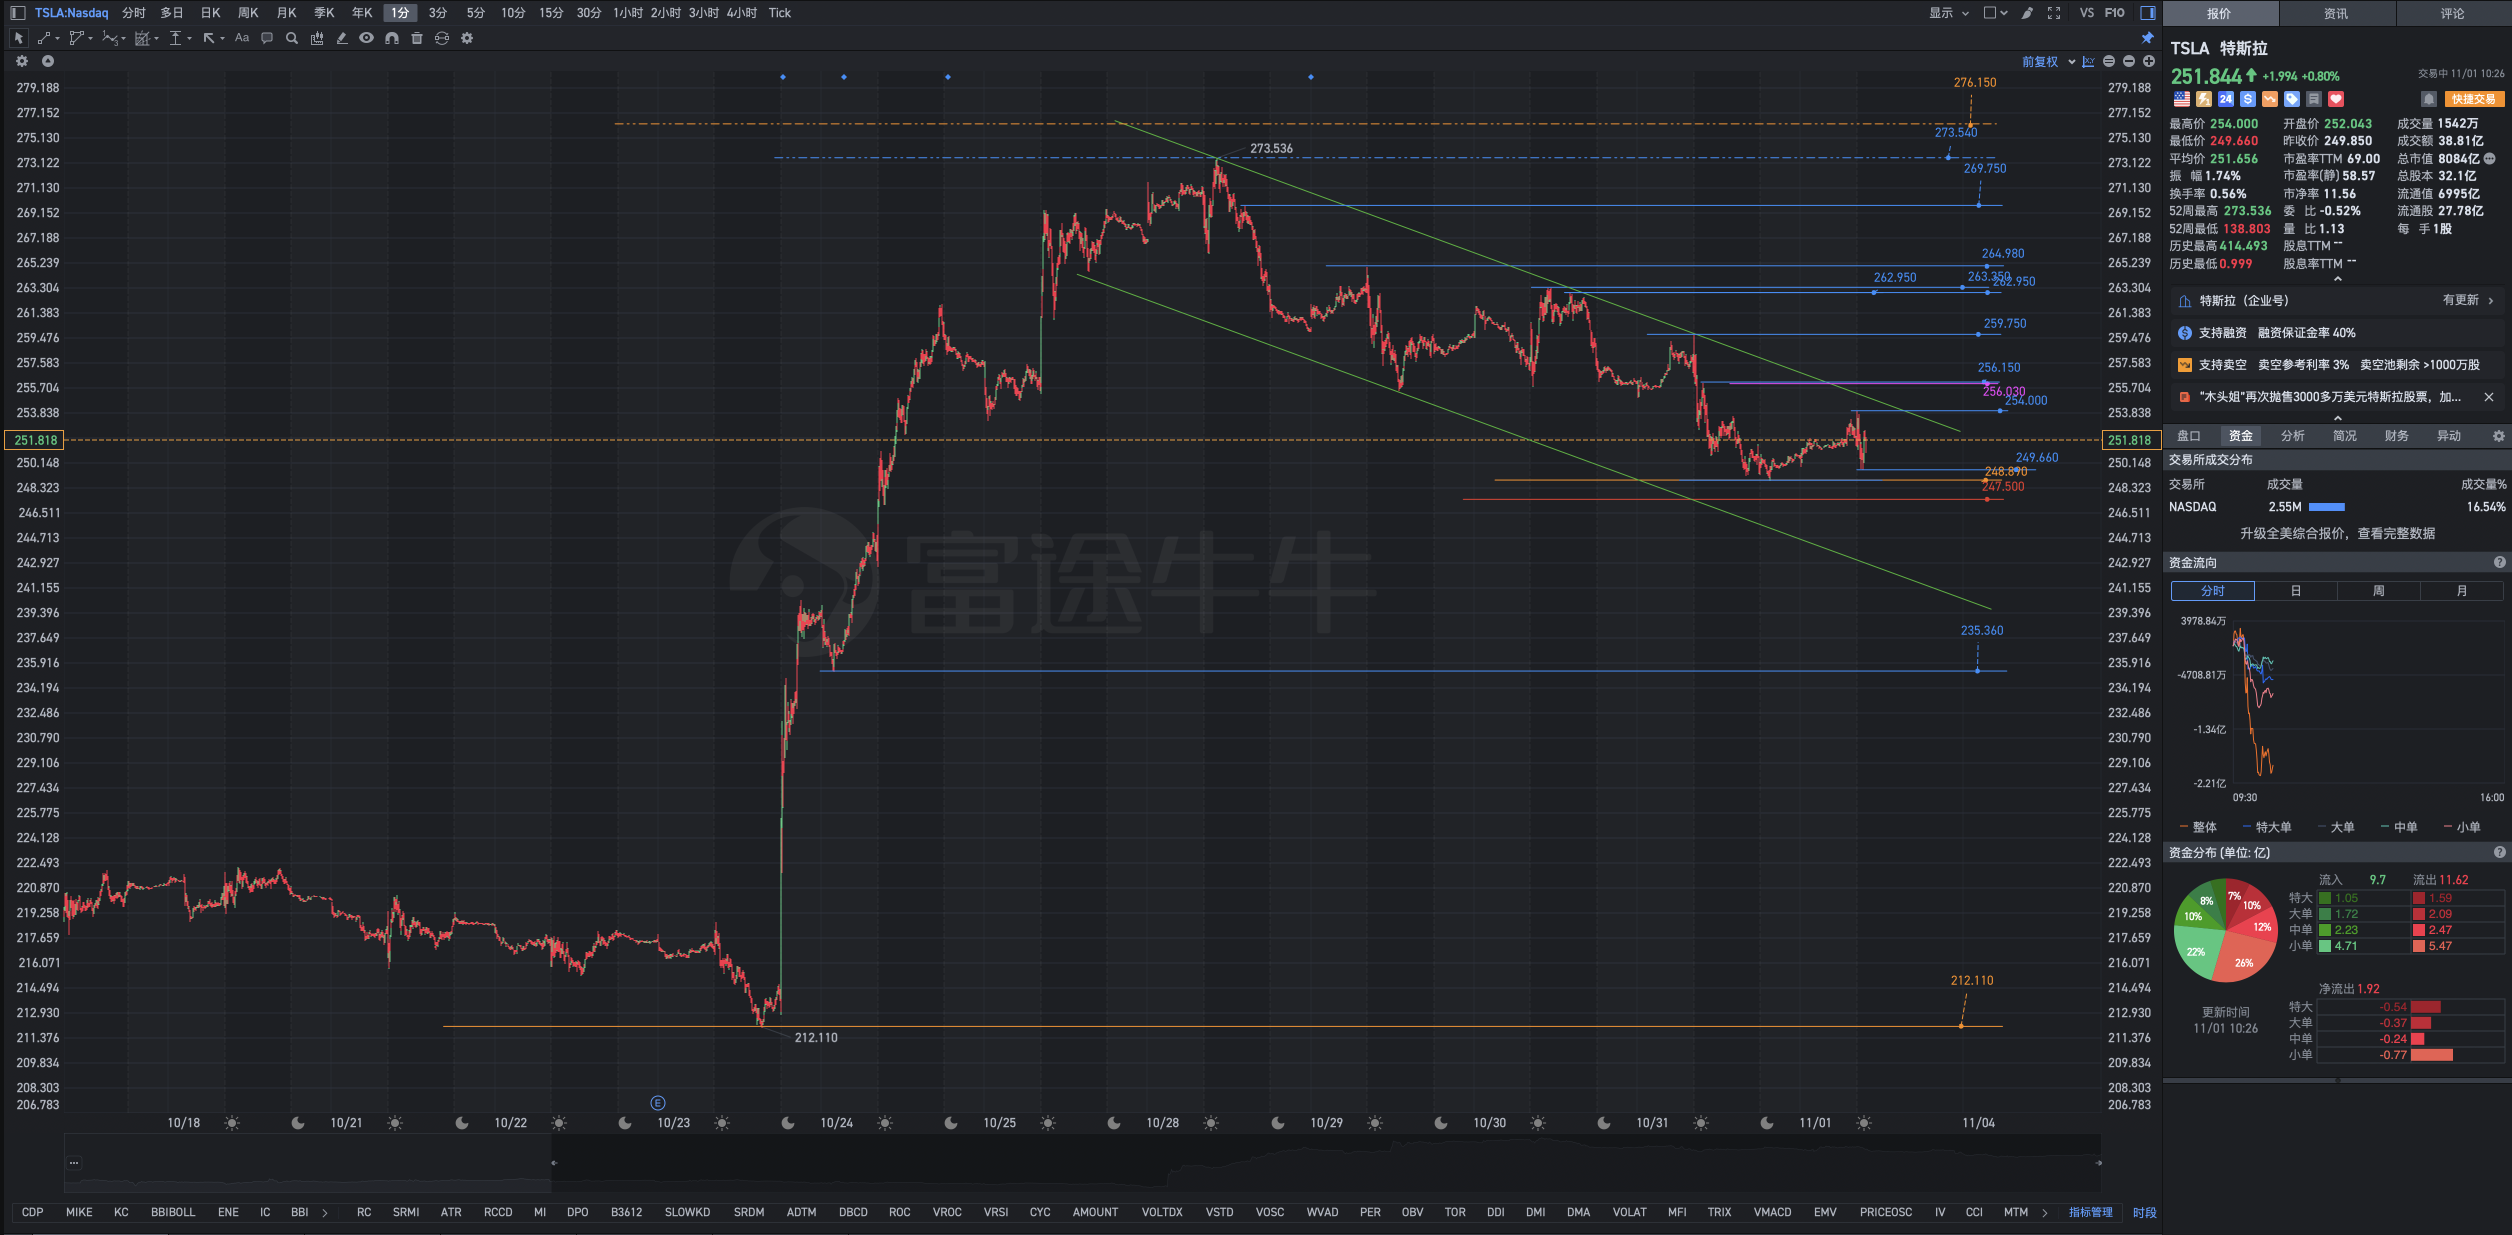Switch to 1小时 timeframe
Viewport: 2512px width, 1235px height.
click(628, 13)
